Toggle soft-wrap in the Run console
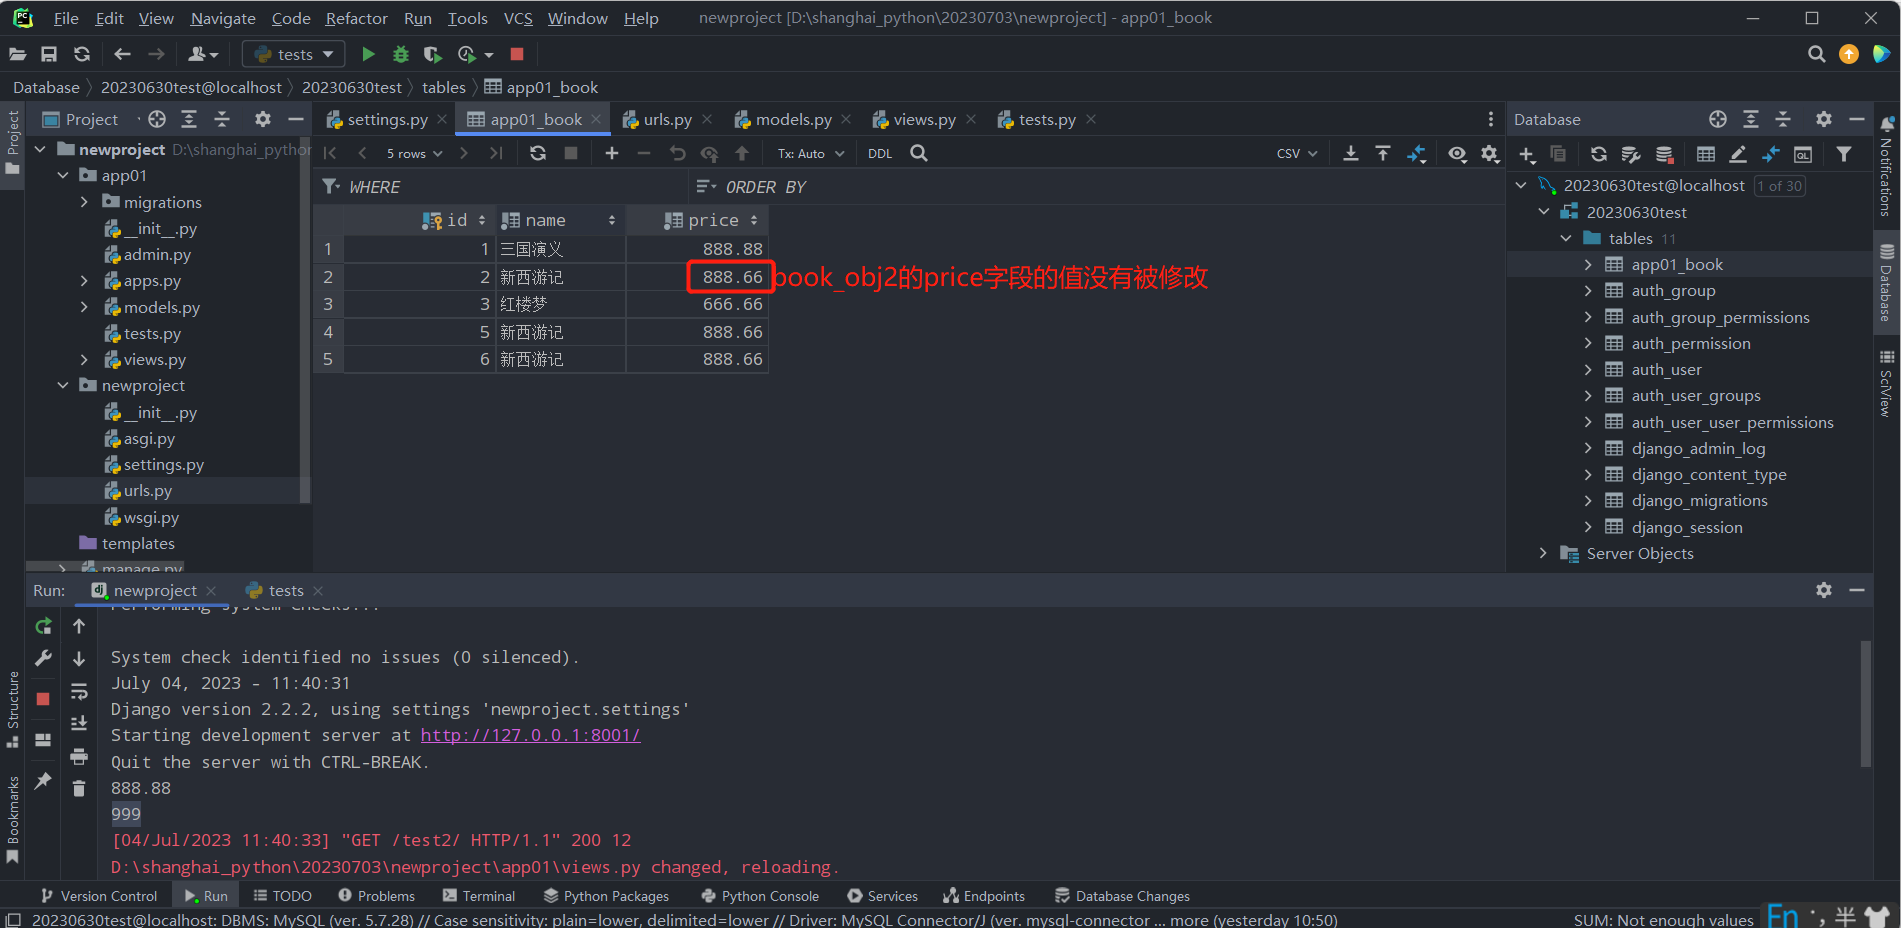Screen dimensions: 1901x928 [79, 691]
